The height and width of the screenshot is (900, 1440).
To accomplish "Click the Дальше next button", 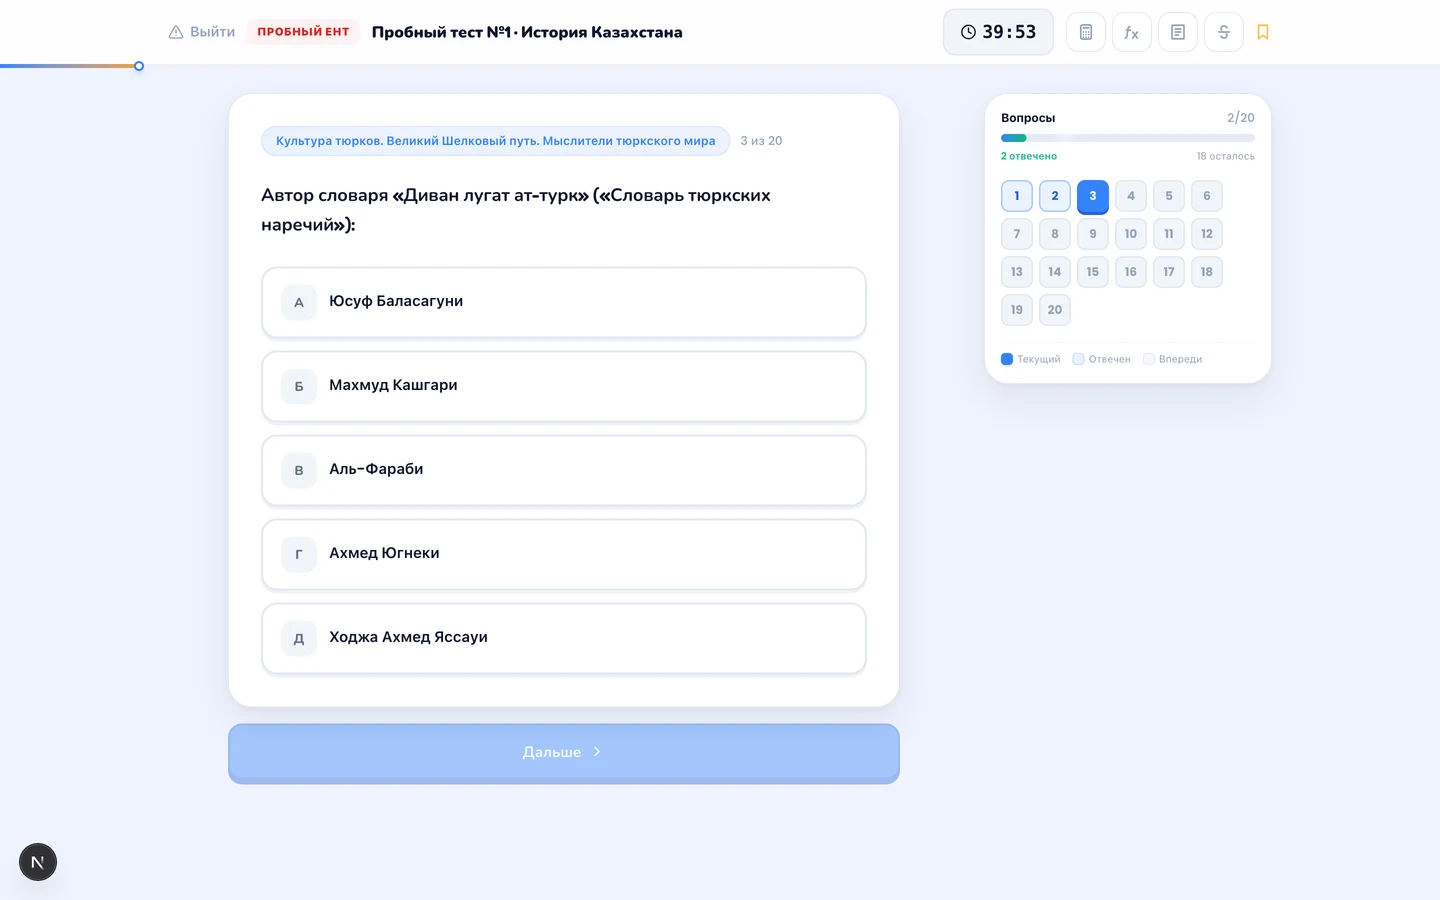I will pos(564,753).
